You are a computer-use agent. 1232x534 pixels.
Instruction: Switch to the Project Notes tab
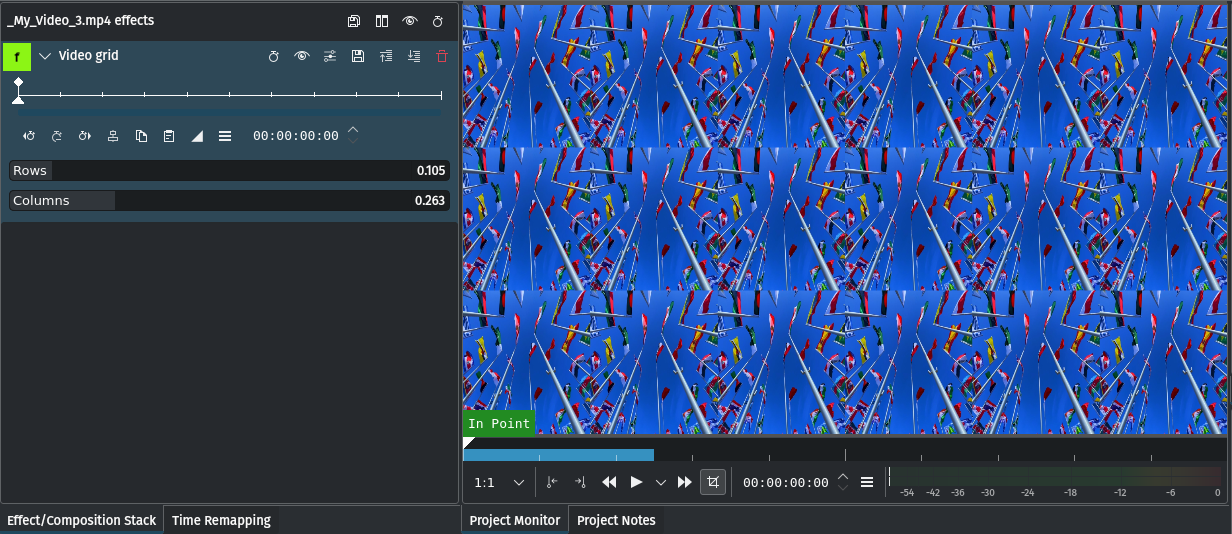(616, 520)
